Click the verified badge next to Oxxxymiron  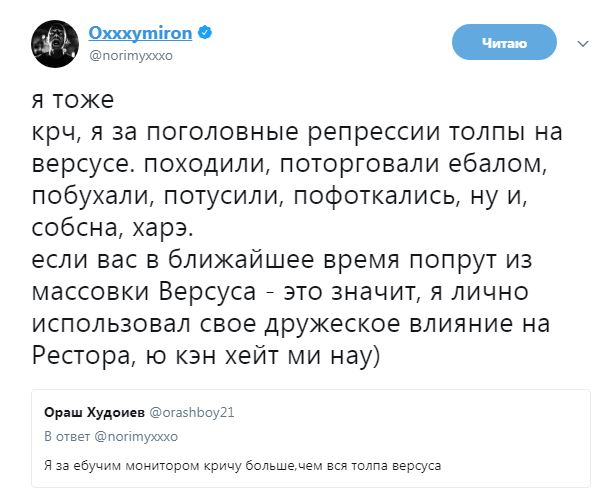[x=203, y=34]
